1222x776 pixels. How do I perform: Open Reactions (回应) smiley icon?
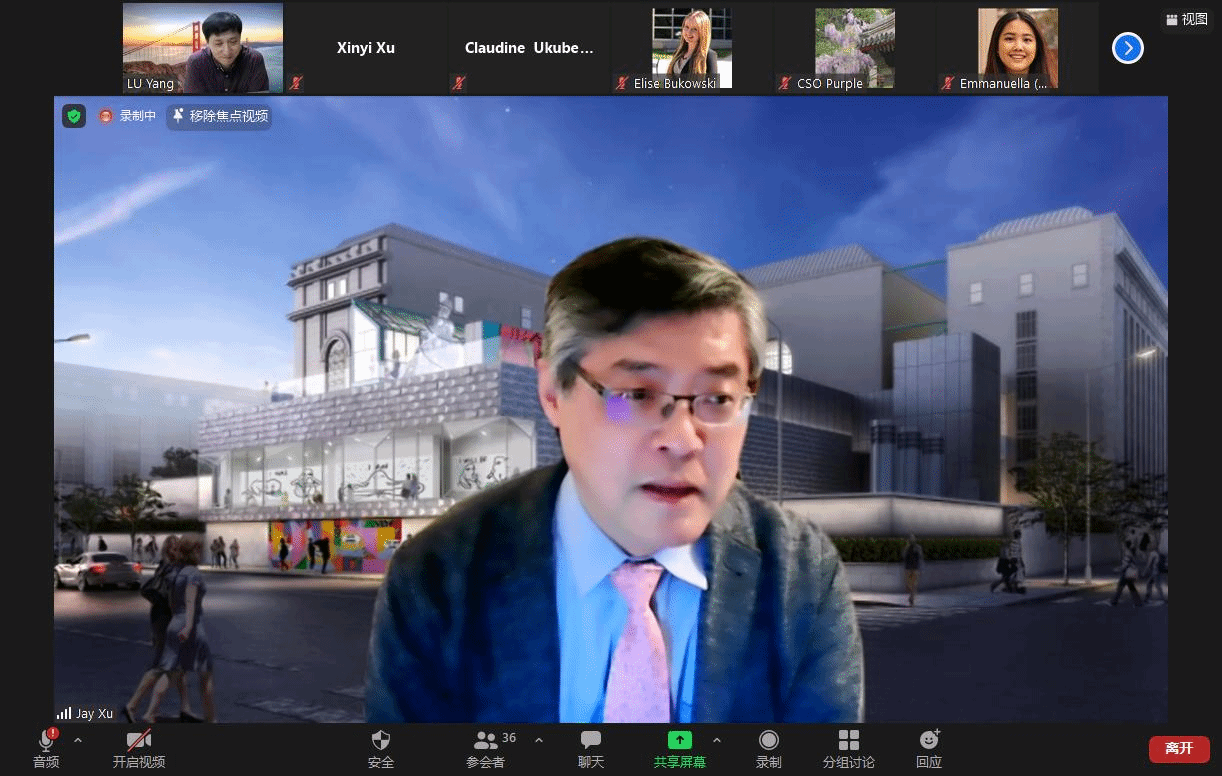pos(929,741)
